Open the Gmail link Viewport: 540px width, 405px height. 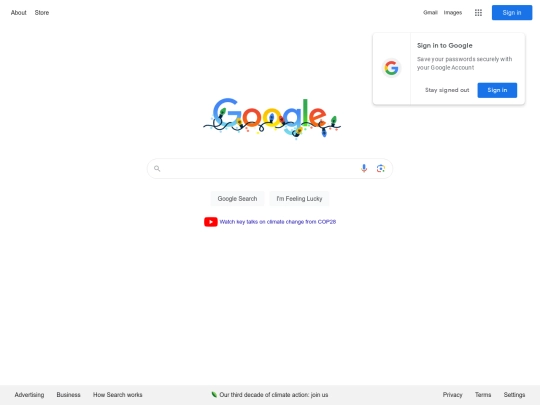click(x=430, y=13)
